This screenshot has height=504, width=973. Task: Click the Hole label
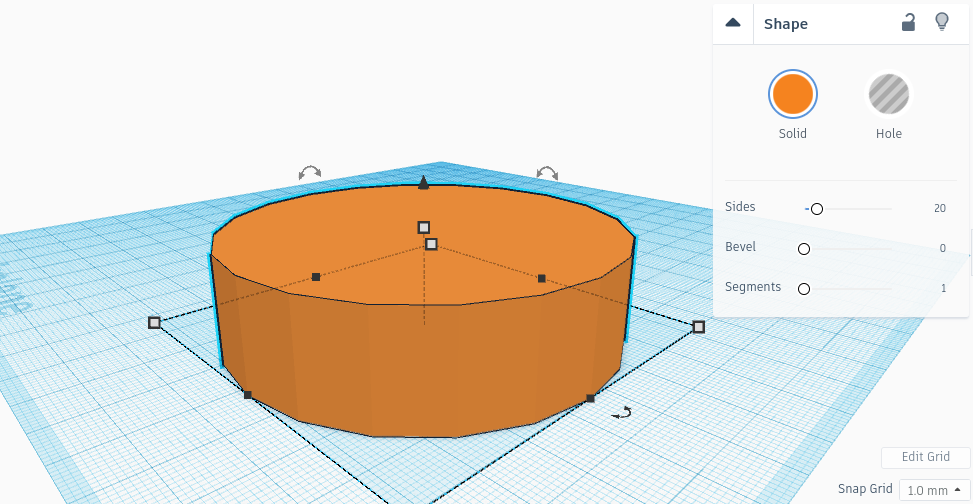click(889, 133)
